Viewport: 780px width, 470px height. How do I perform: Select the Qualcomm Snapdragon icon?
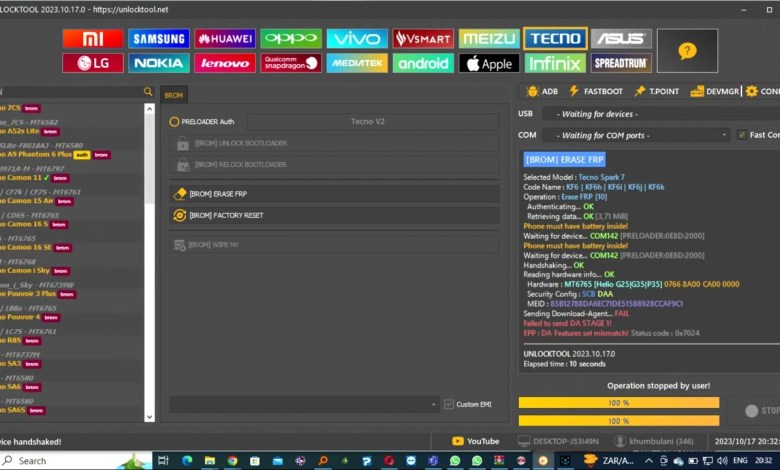pos(291,63)
